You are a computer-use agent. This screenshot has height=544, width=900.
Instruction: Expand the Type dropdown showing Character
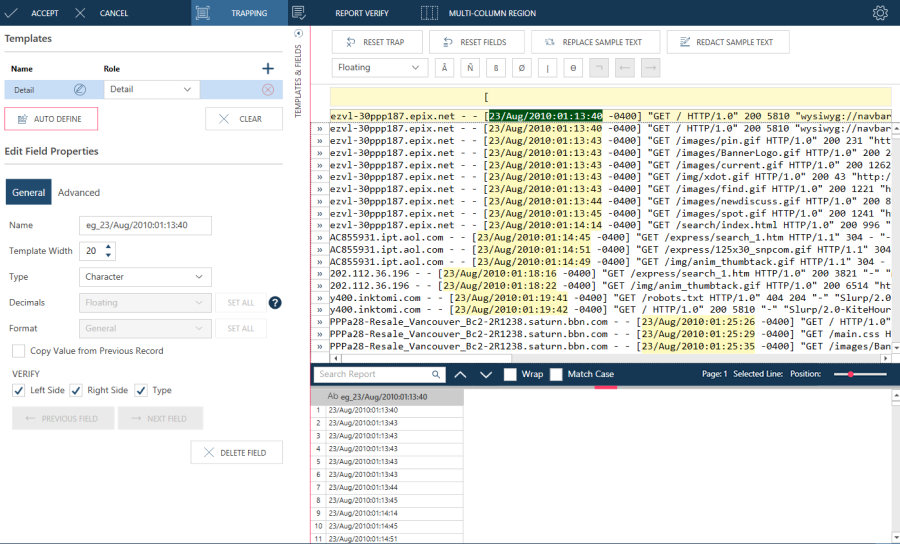coord(145,277)
